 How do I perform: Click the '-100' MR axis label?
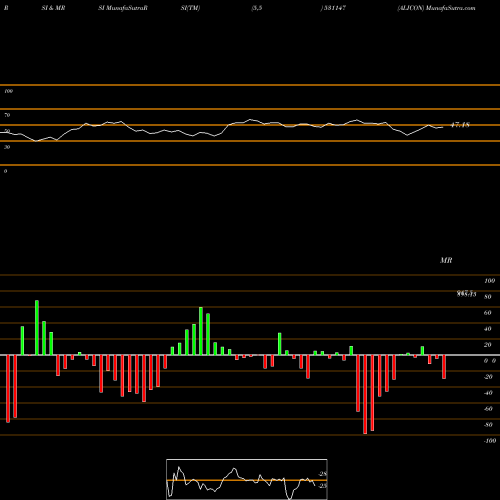pos(489,441)
